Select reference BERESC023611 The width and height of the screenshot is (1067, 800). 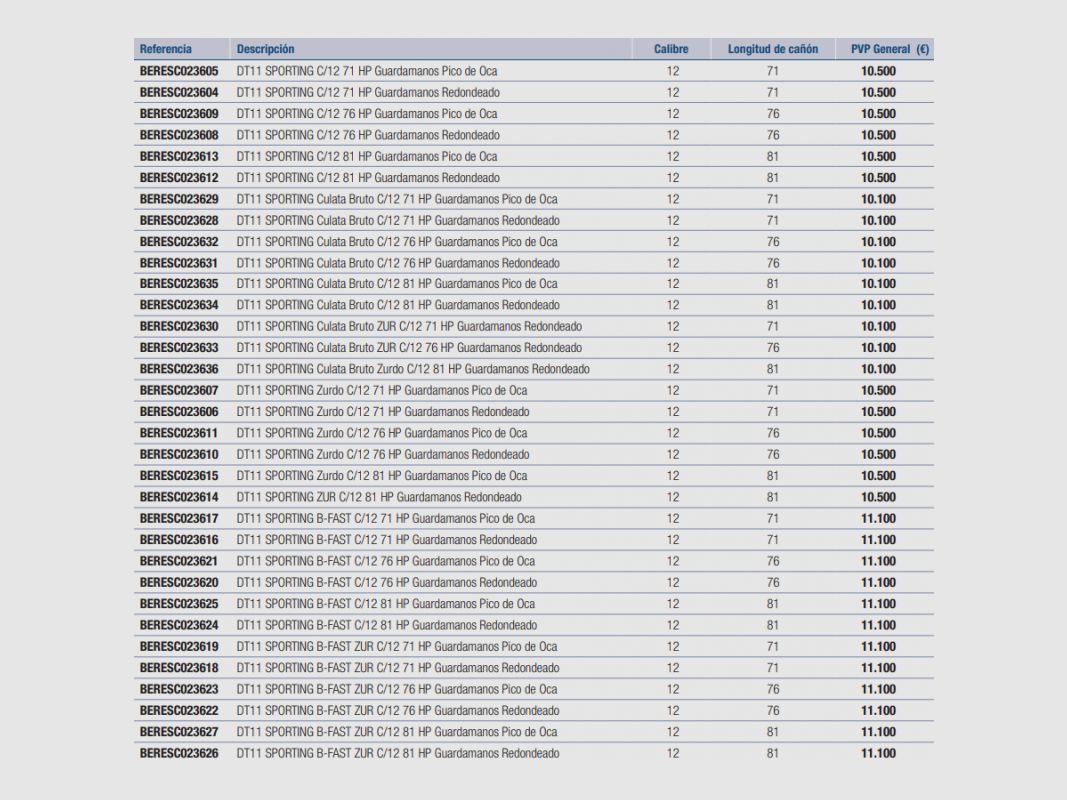(179, 433)
